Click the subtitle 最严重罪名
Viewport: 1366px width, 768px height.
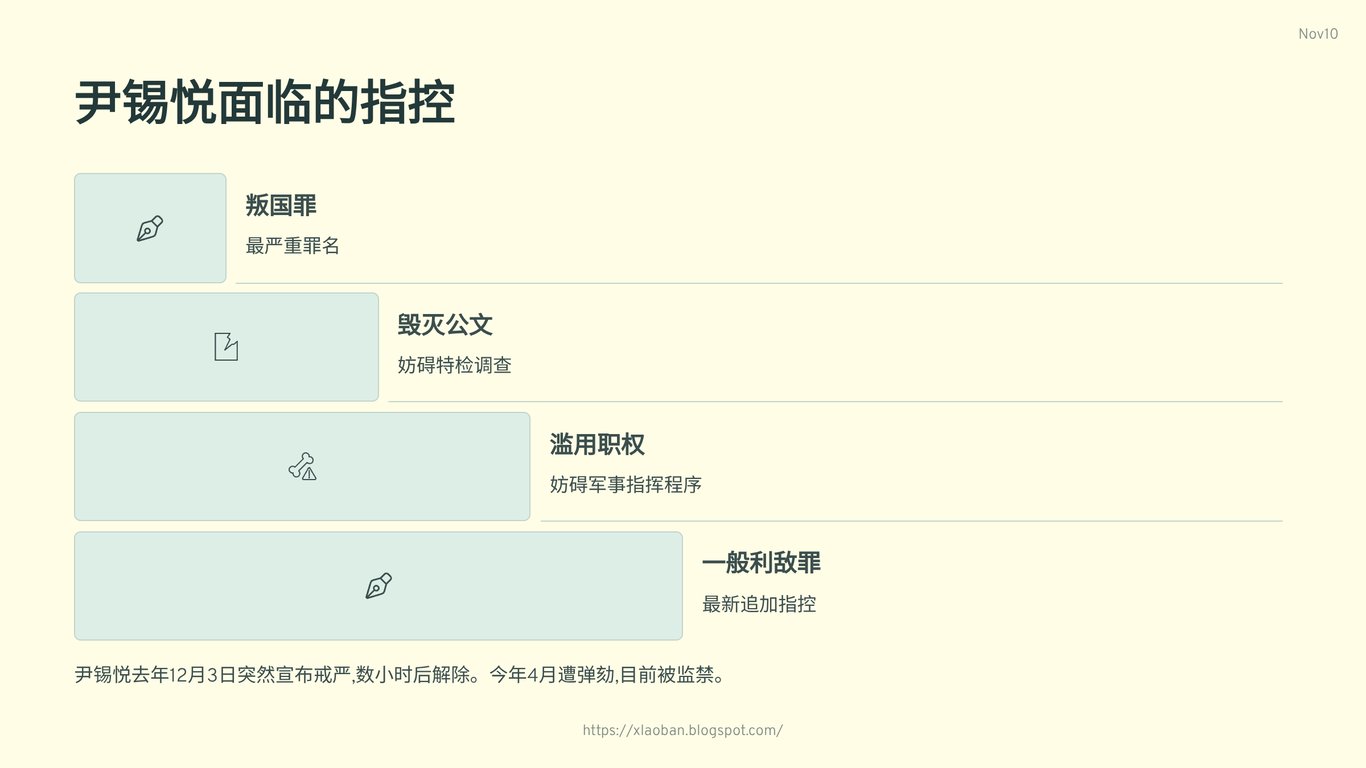[293, 245]
